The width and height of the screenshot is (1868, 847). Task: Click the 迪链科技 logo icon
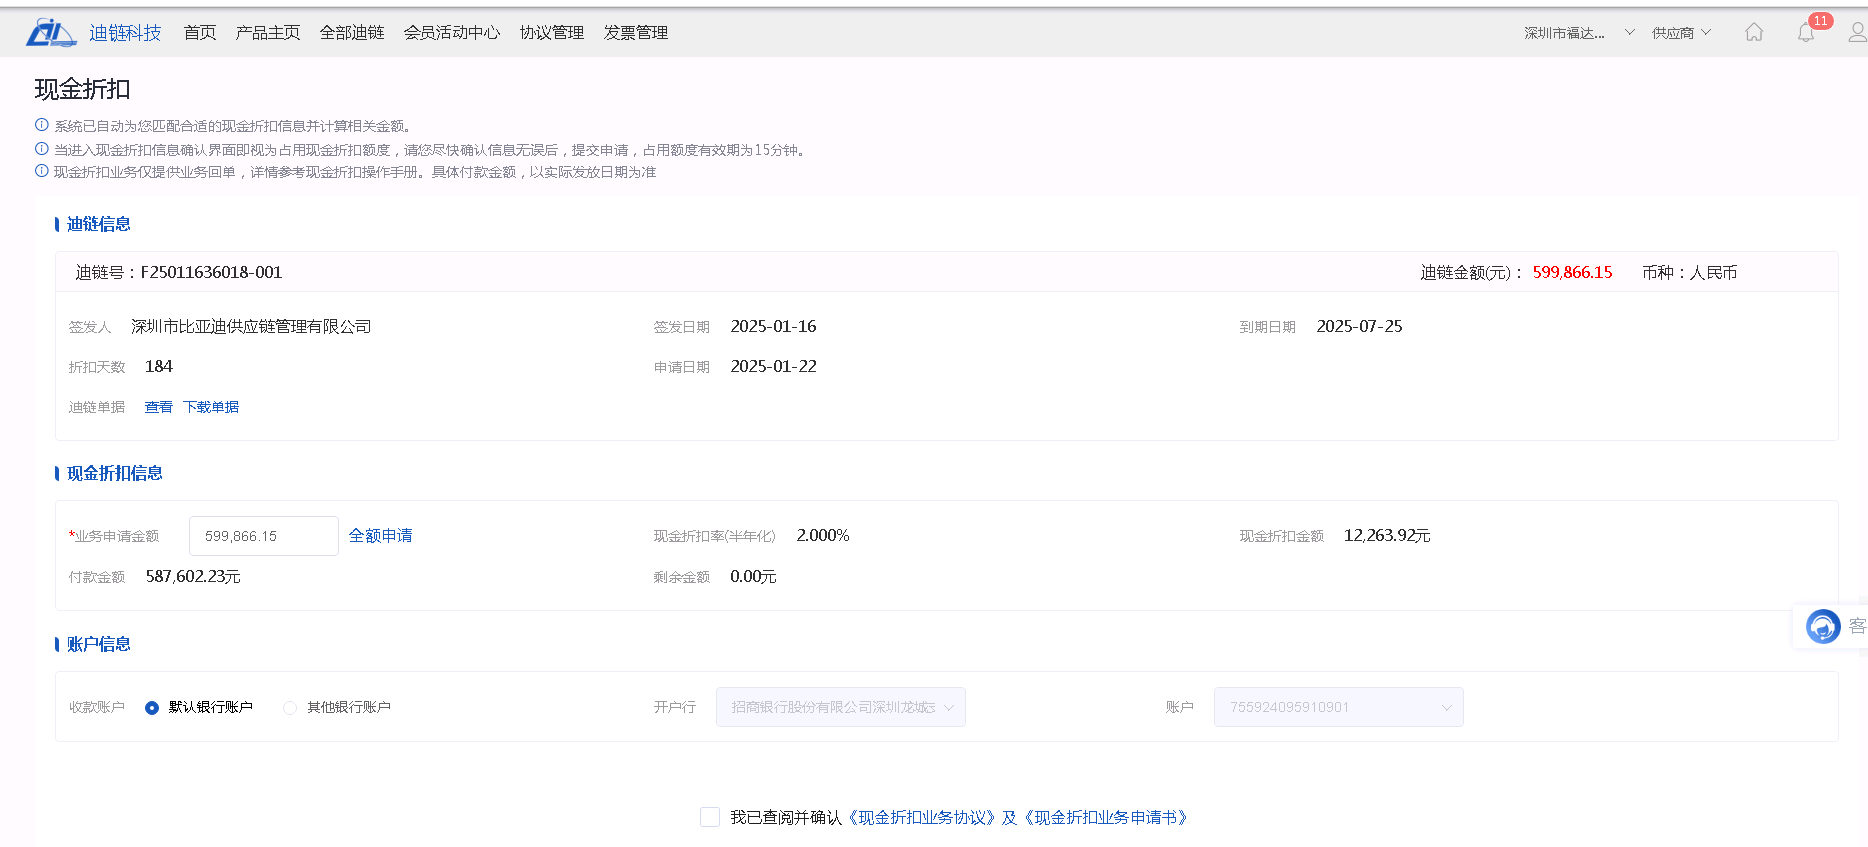coord(51,32)
